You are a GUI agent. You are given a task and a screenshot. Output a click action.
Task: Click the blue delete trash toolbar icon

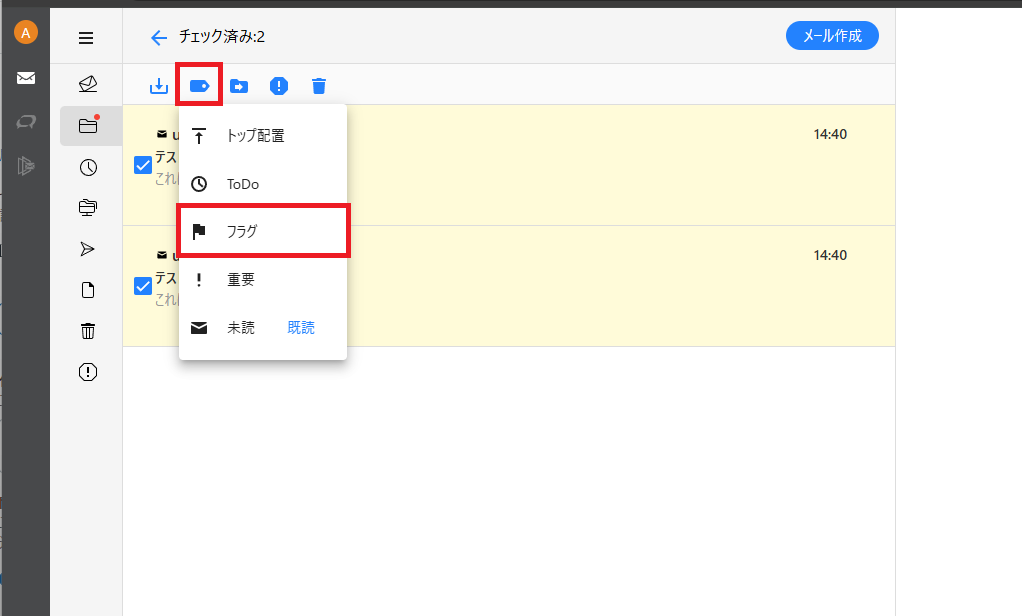pos(319,85)
